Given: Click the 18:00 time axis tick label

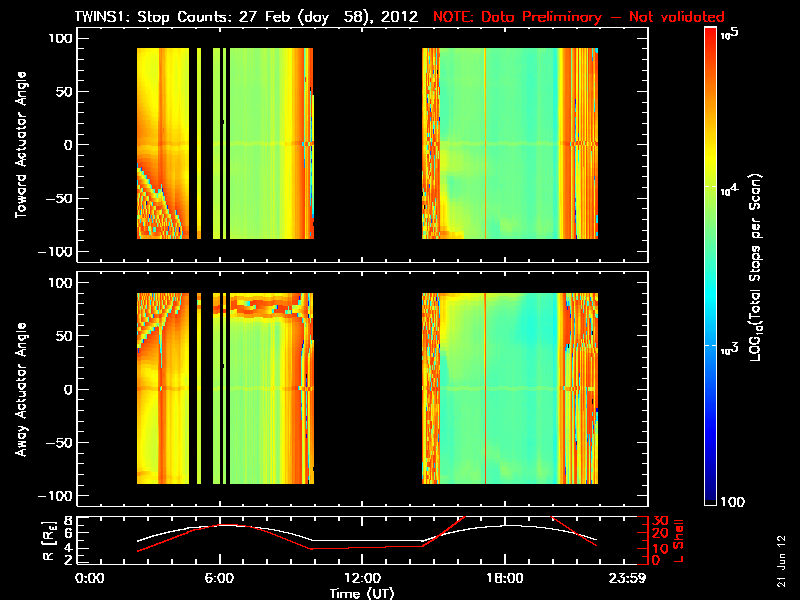Looking at the screenshot, I should [x=505, y=579].
